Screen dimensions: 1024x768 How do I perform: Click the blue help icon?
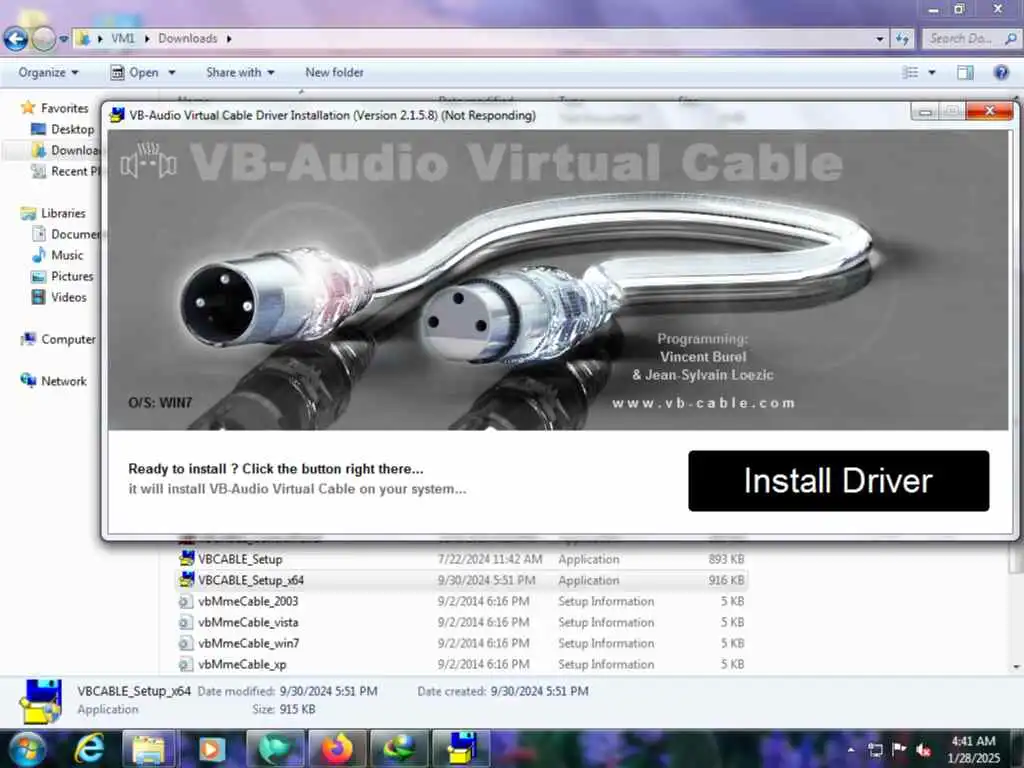tap(1001, 72)
